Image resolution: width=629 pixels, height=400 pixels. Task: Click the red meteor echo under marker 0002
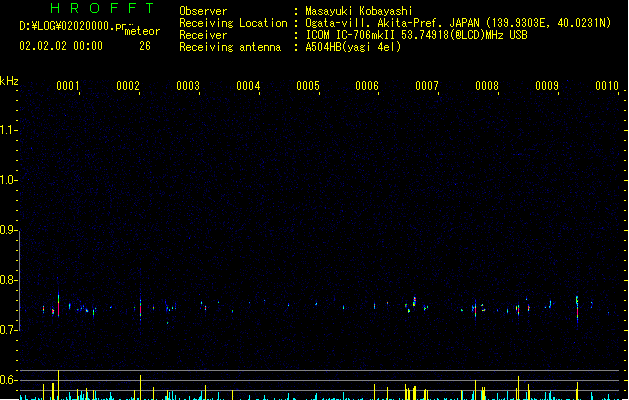tap(140, 309)
